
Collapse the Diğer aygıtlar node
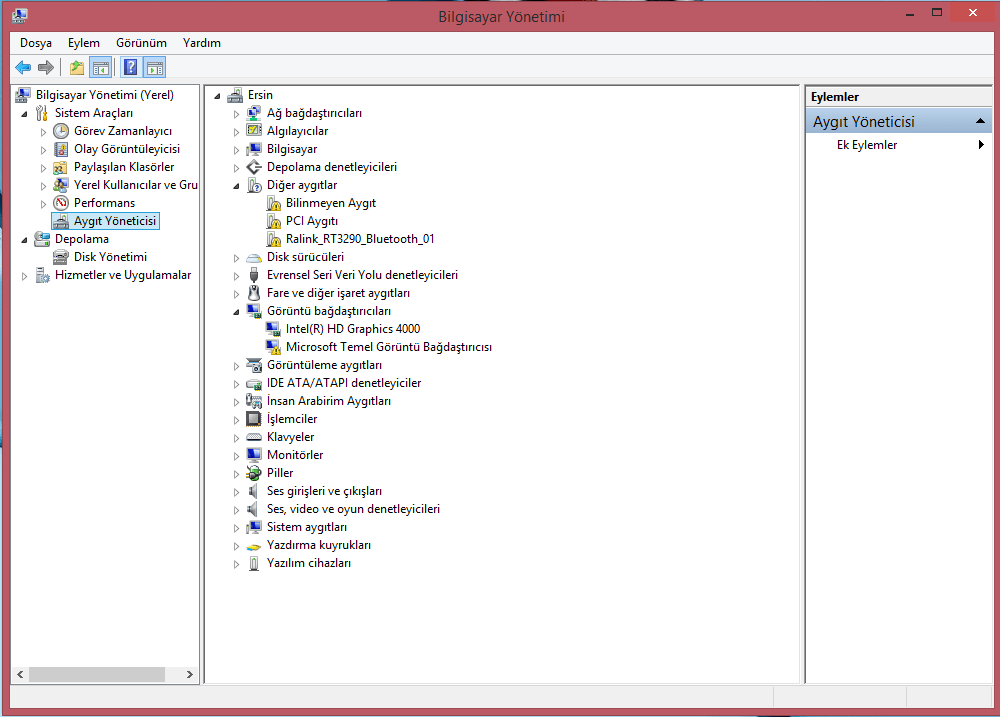(x=236, y=186)
